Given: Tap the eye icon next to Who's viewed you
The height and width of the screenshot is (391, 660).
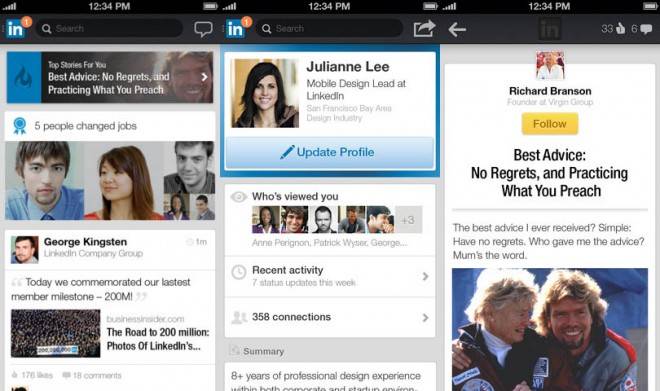Looking at the screenshot, I should click(x=239, y=197).
